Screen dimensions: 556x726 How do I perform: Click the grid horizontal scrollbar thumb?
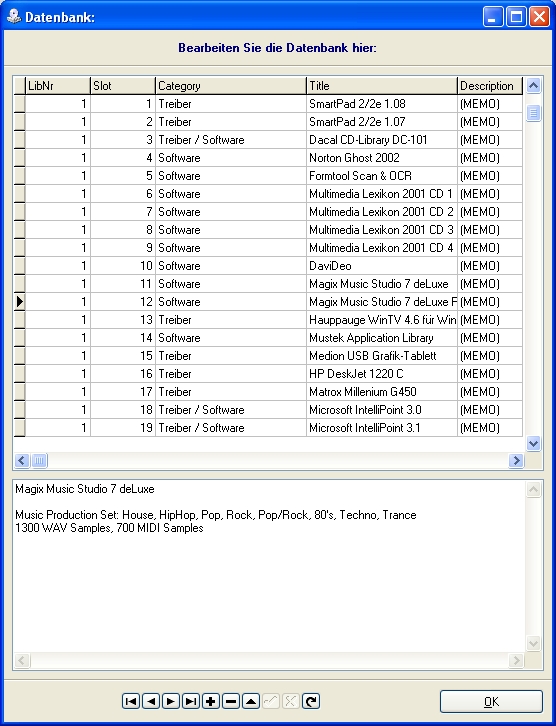40,460
